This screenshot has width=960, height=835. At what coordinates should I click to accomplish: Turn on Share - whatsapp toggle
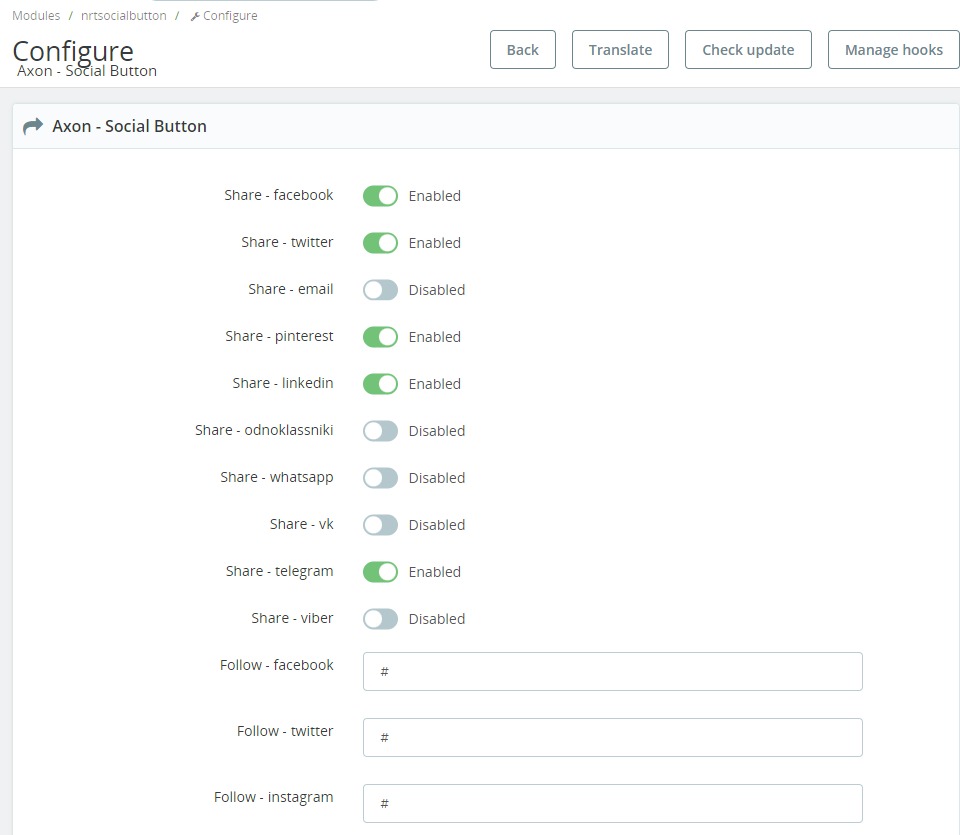point(380,478)
